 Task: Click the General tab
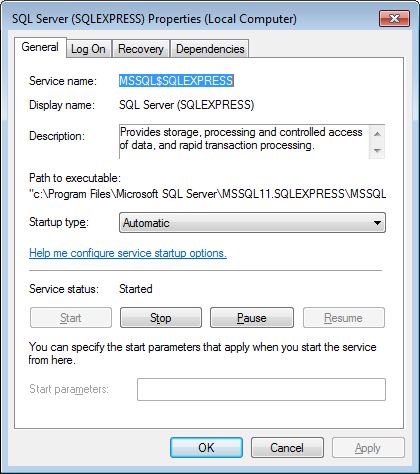40,47
